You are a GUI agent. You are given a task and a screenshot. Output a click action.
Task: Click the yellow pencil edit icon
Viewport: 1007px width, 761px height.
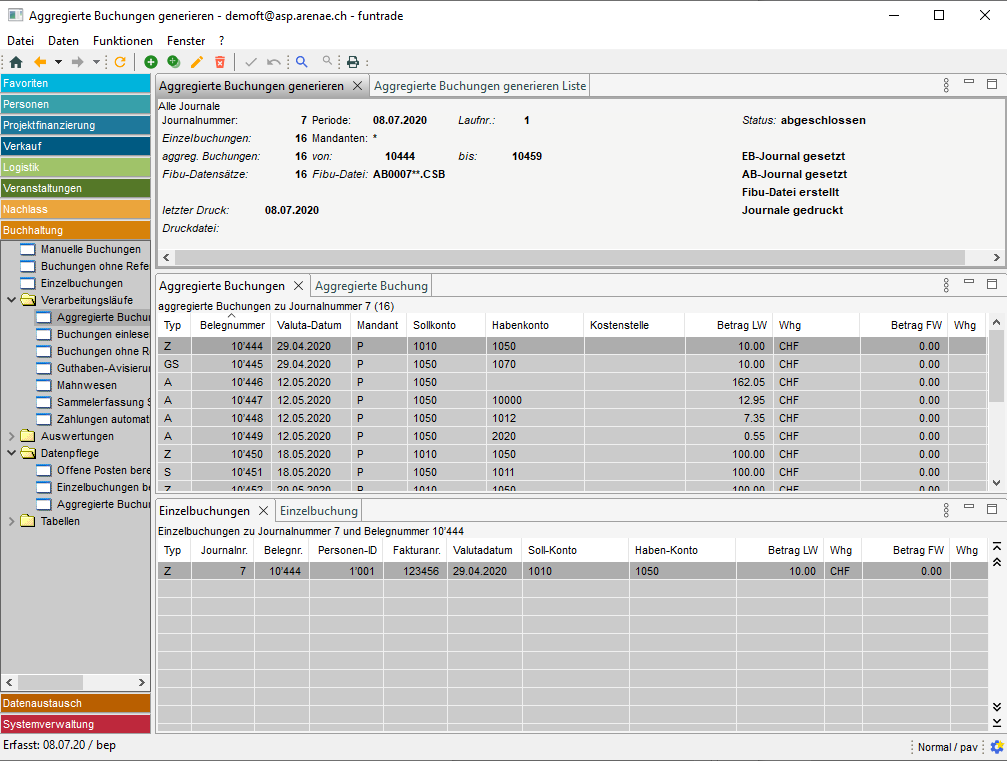click(x=197, y=62)
